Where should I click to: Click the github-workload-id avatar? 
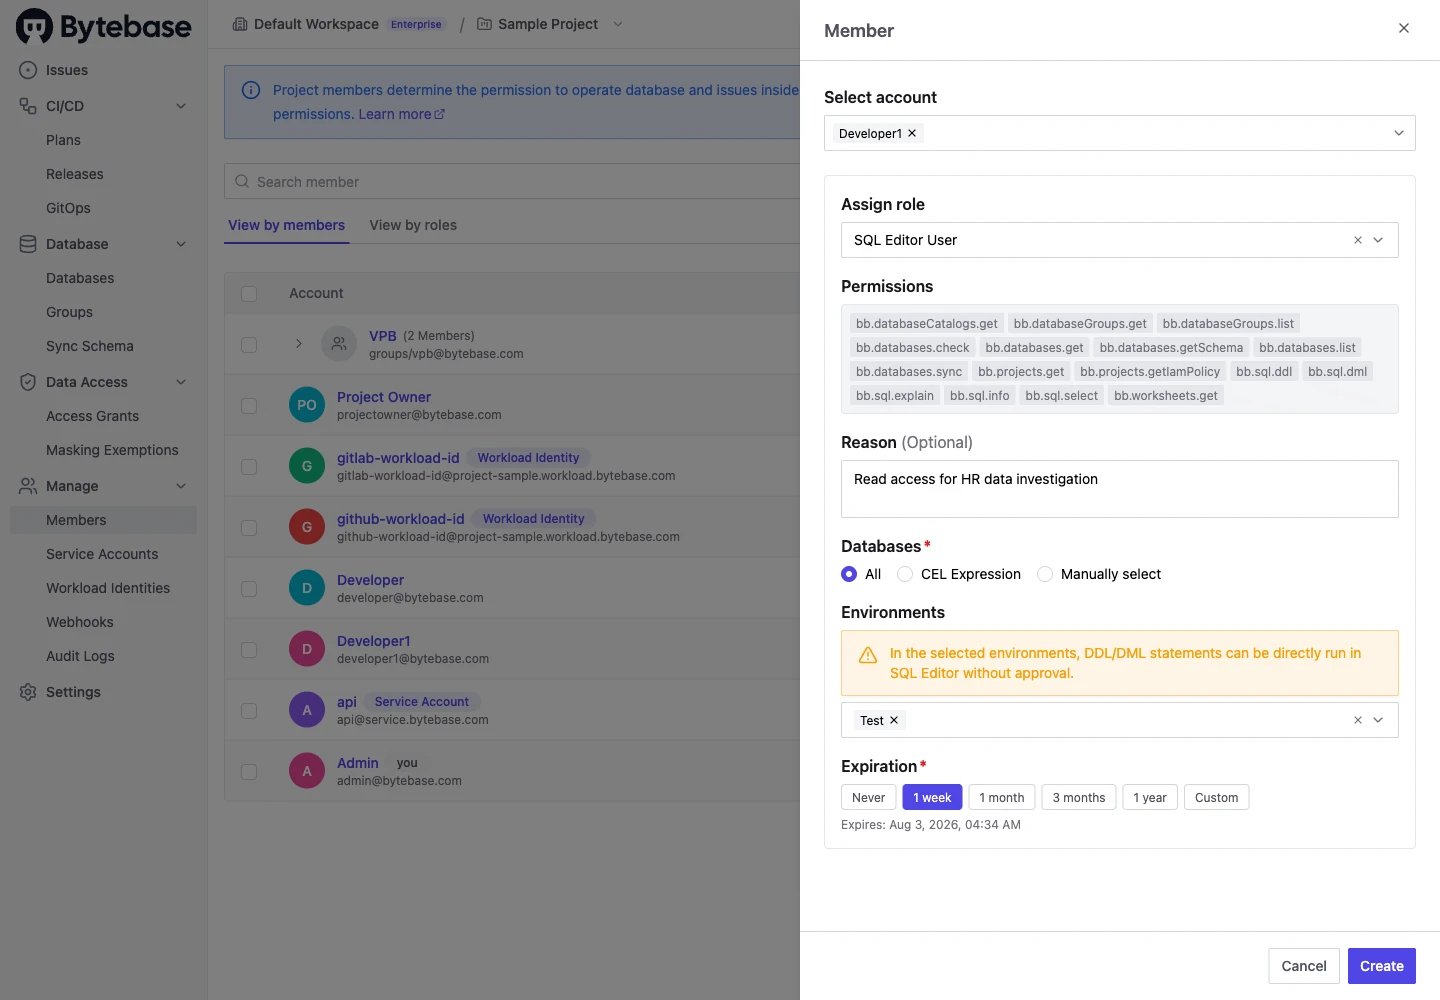[307, 527]
